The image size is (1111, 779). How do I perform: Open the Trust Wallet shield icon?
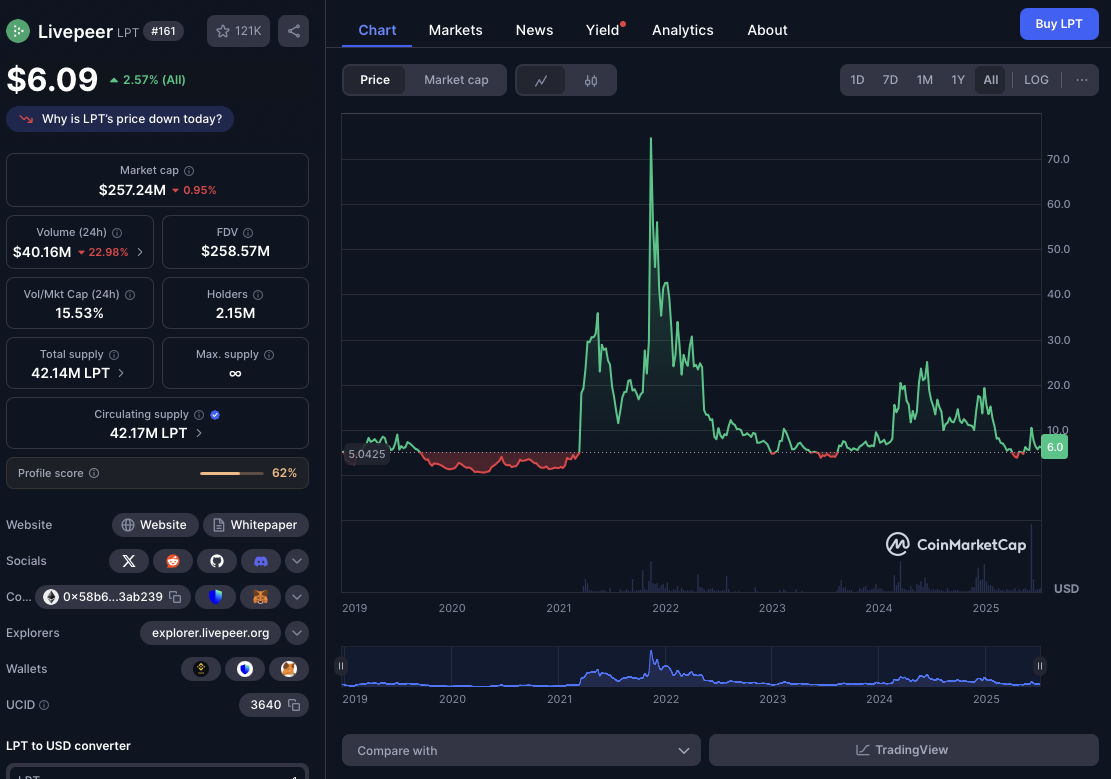click(245, 668)
